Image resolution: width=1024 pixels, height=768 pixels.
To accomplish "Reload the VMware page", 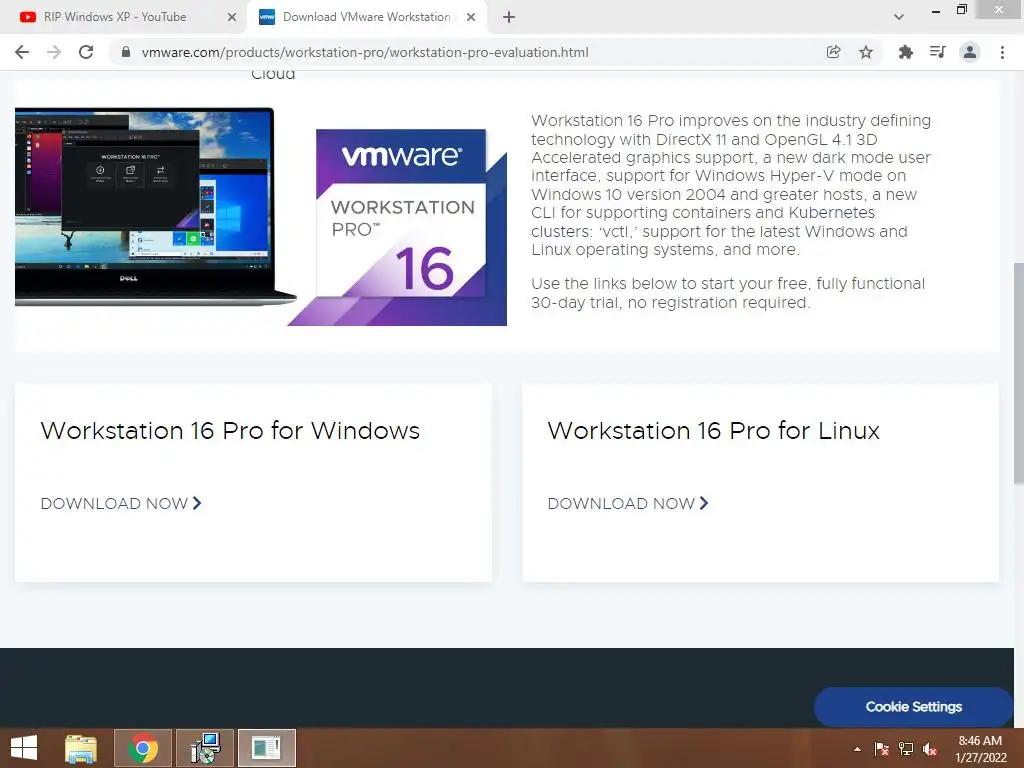I will click(x=86, y=52).
